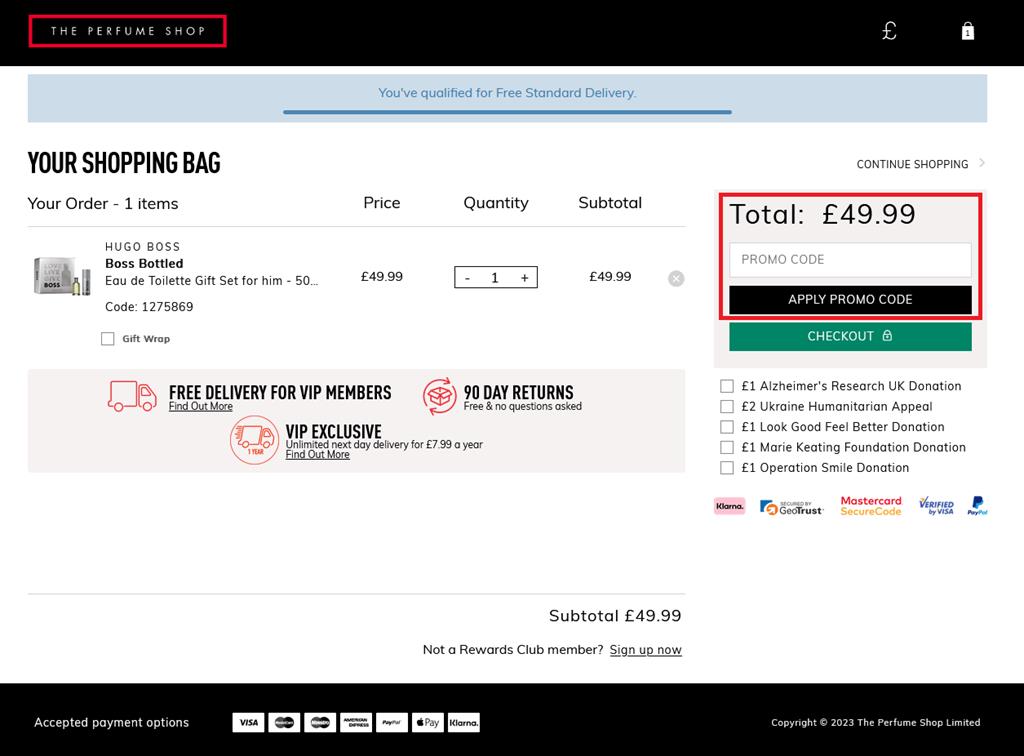Screen dimensions: 1024x756
Task: Click the Klarna icon in footer
Action: point(464,722)
